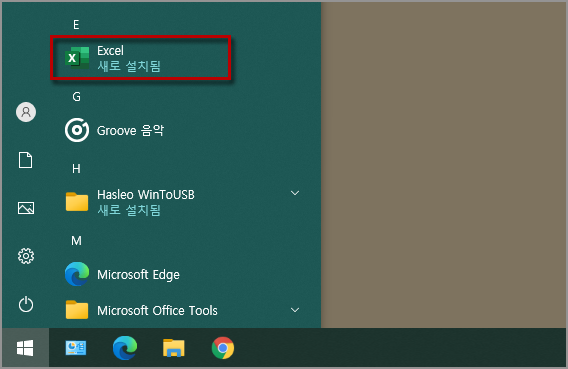568x369 pixels.
Task: Launch Edge from the taskbar
Action: point(125,348)
